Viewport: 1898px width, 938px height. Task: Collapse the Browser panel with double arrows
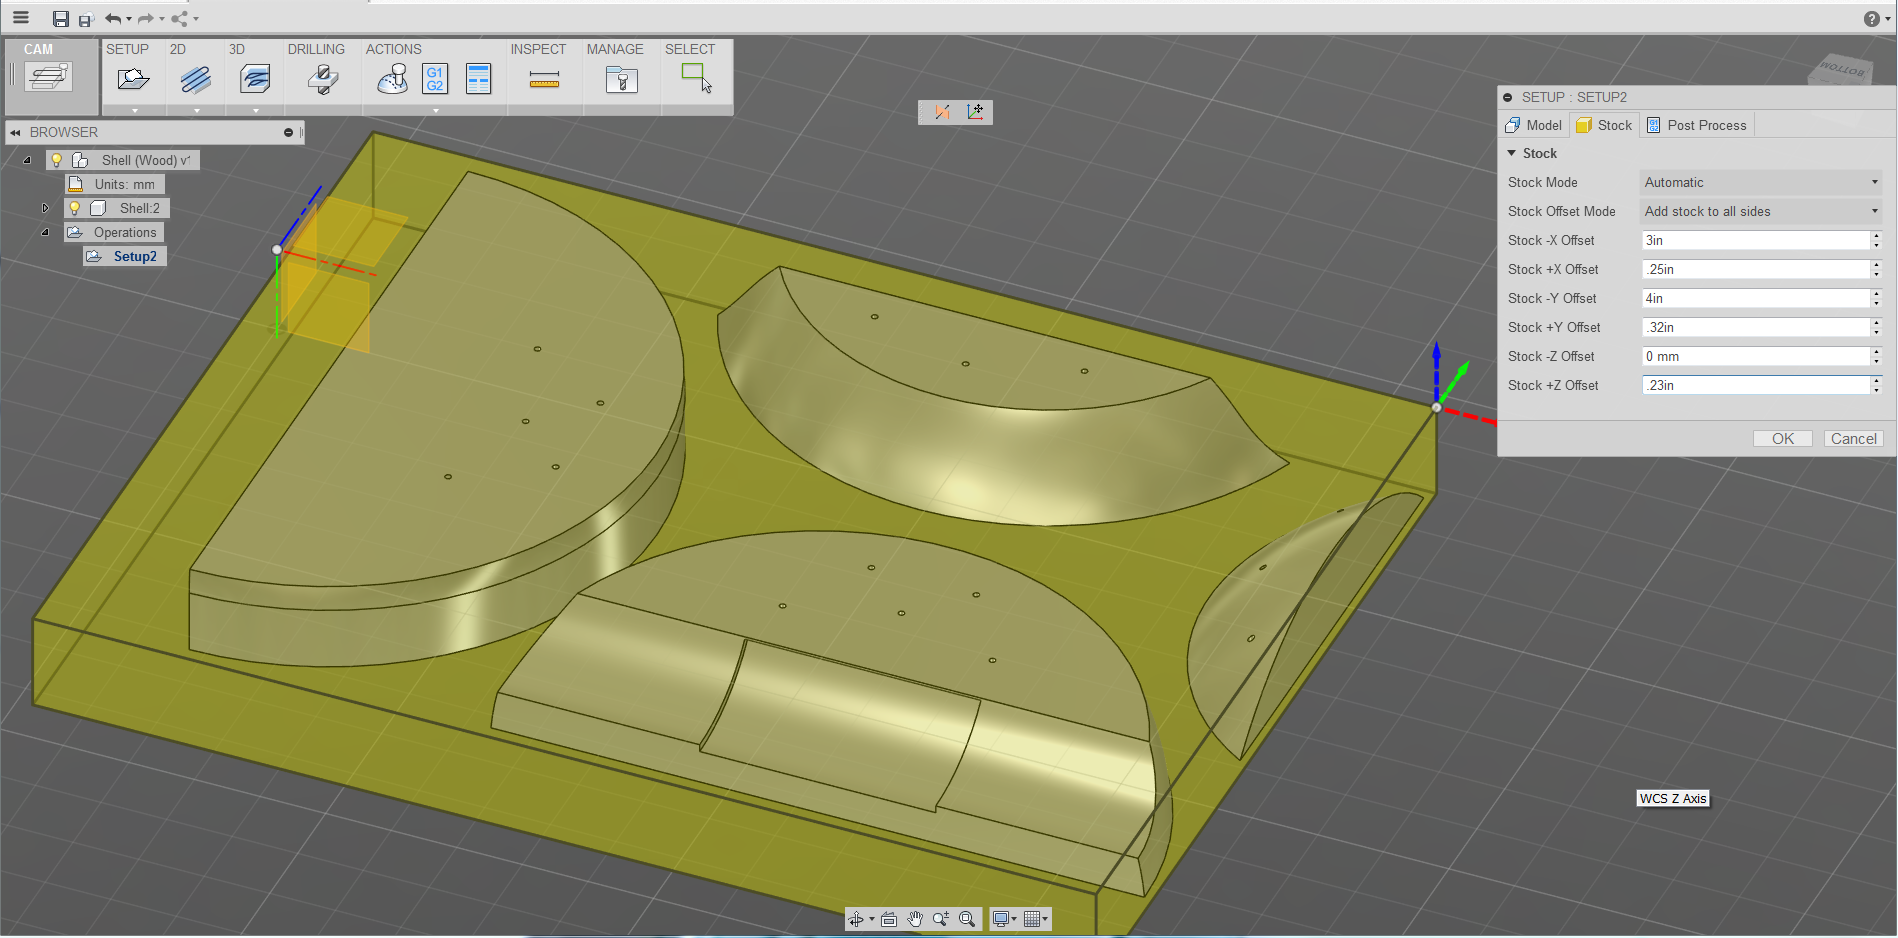[x=15, y=132]
